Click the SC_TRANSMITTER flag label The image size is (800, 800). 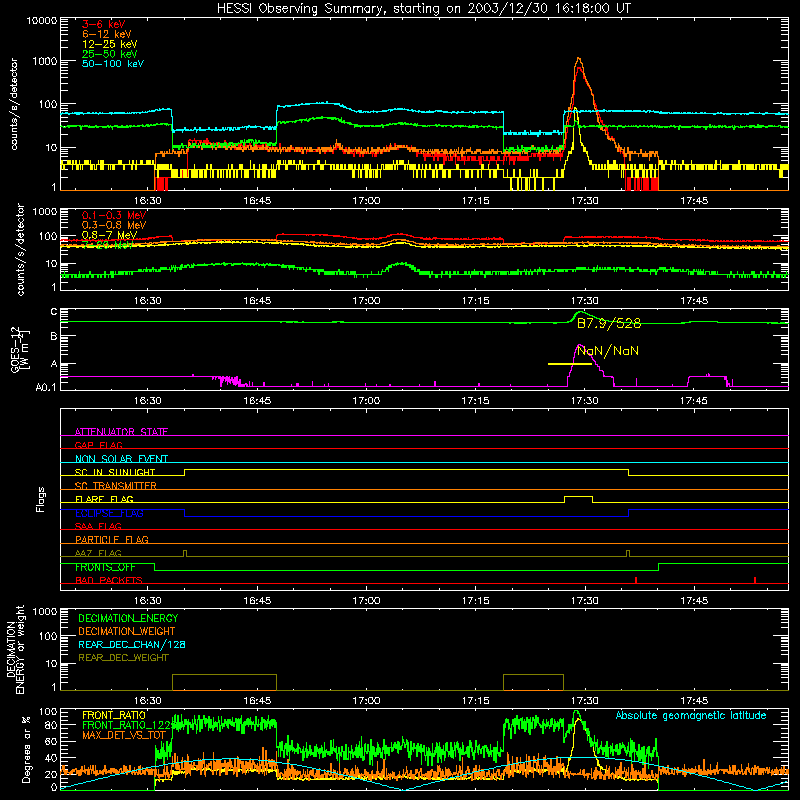116,486
